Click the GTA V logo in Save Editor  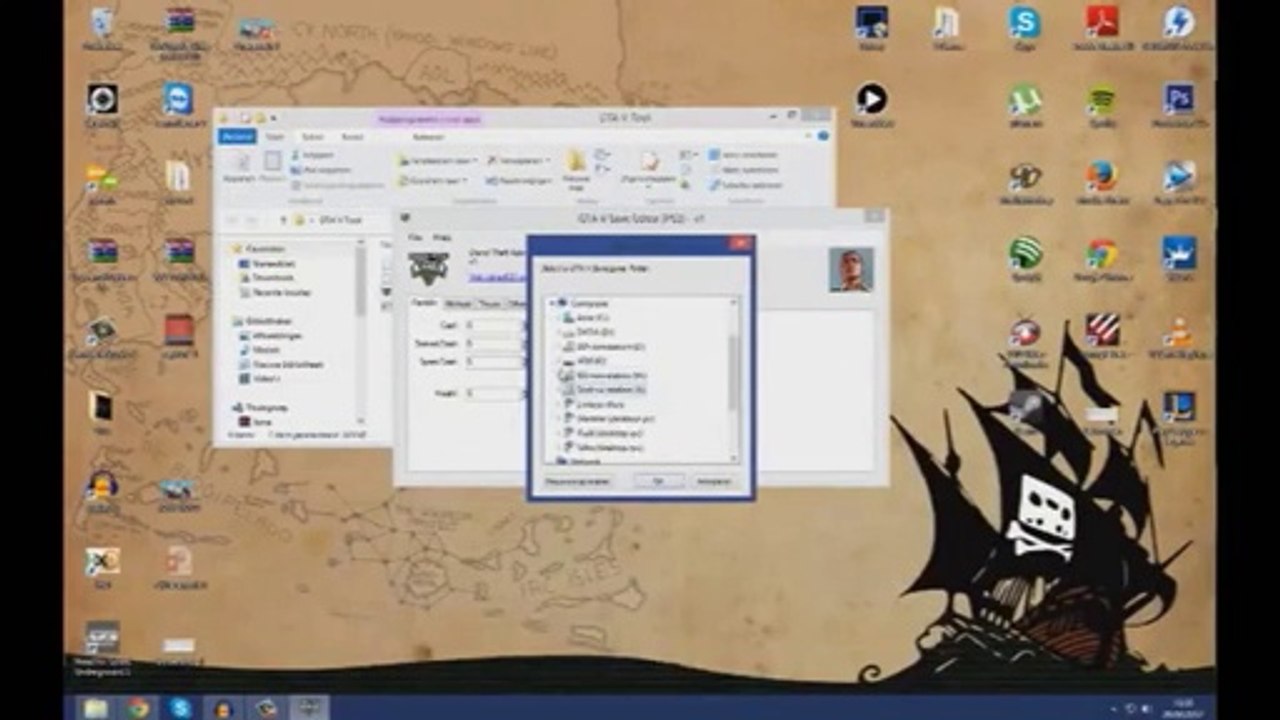[x=429, y=268]
